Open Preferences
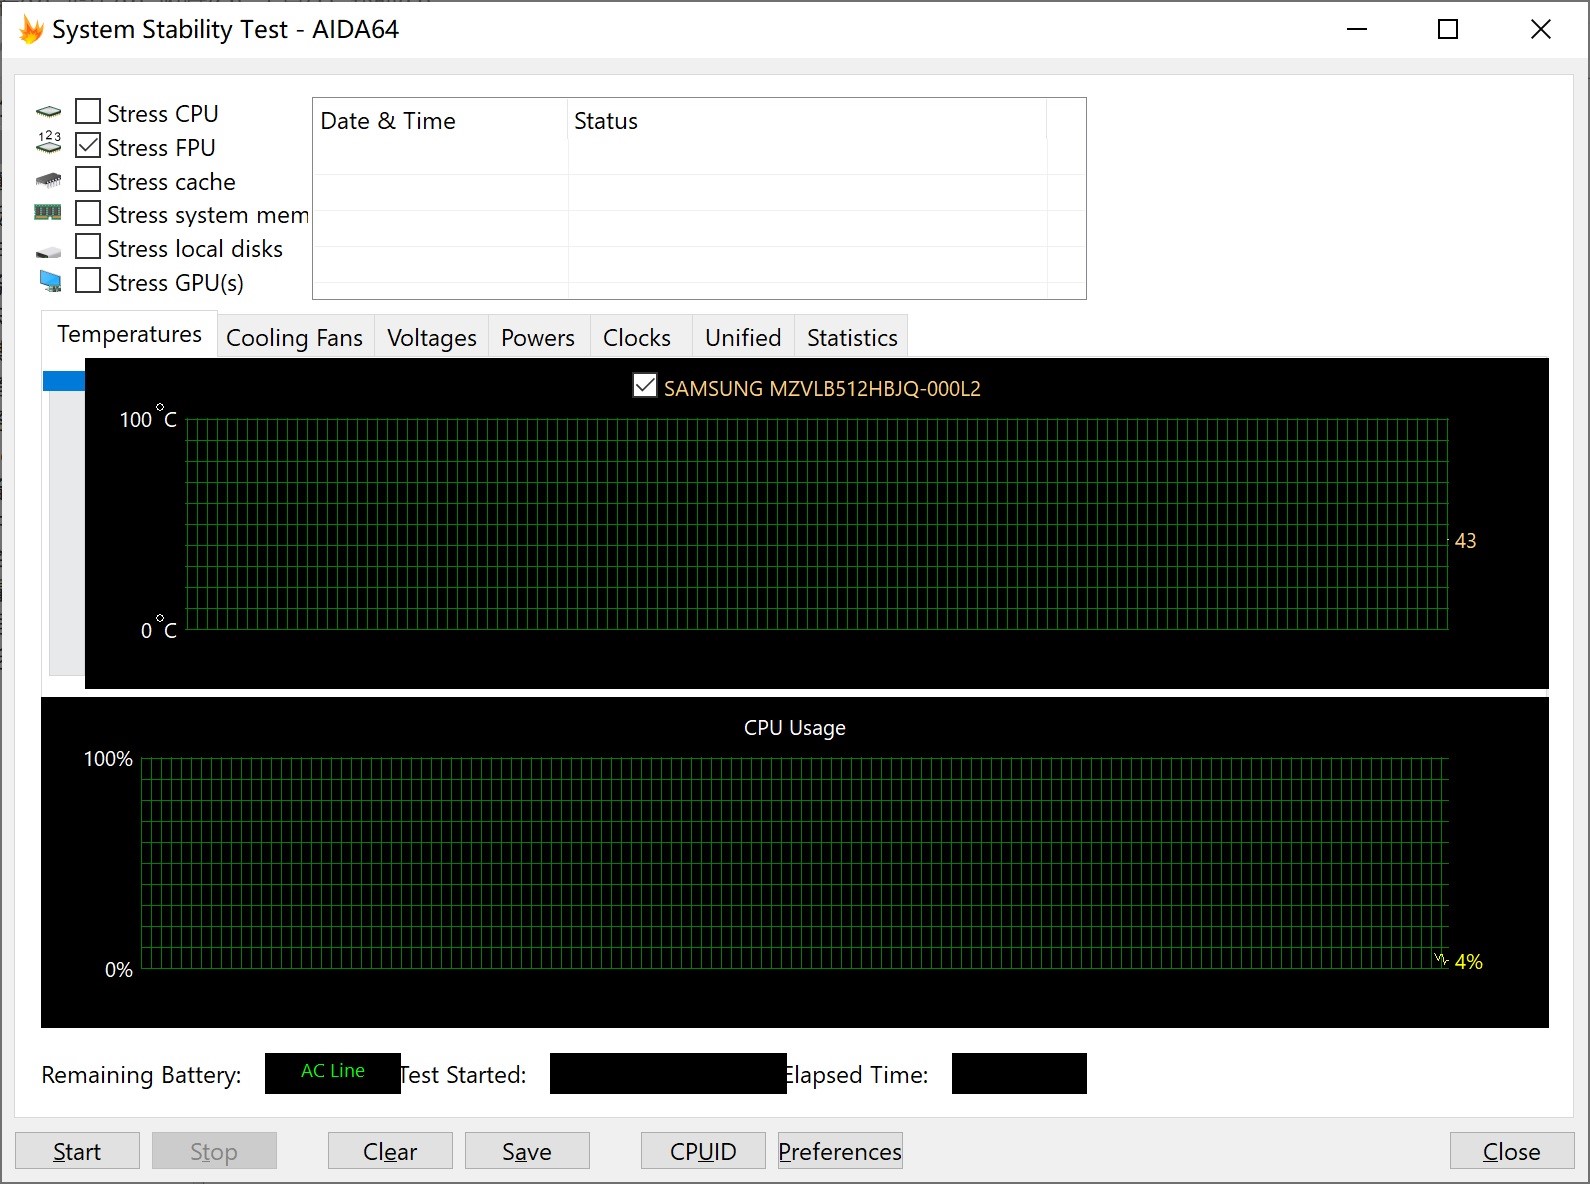Viewport: 1590px width, 1184px height. click(840, 1151)
